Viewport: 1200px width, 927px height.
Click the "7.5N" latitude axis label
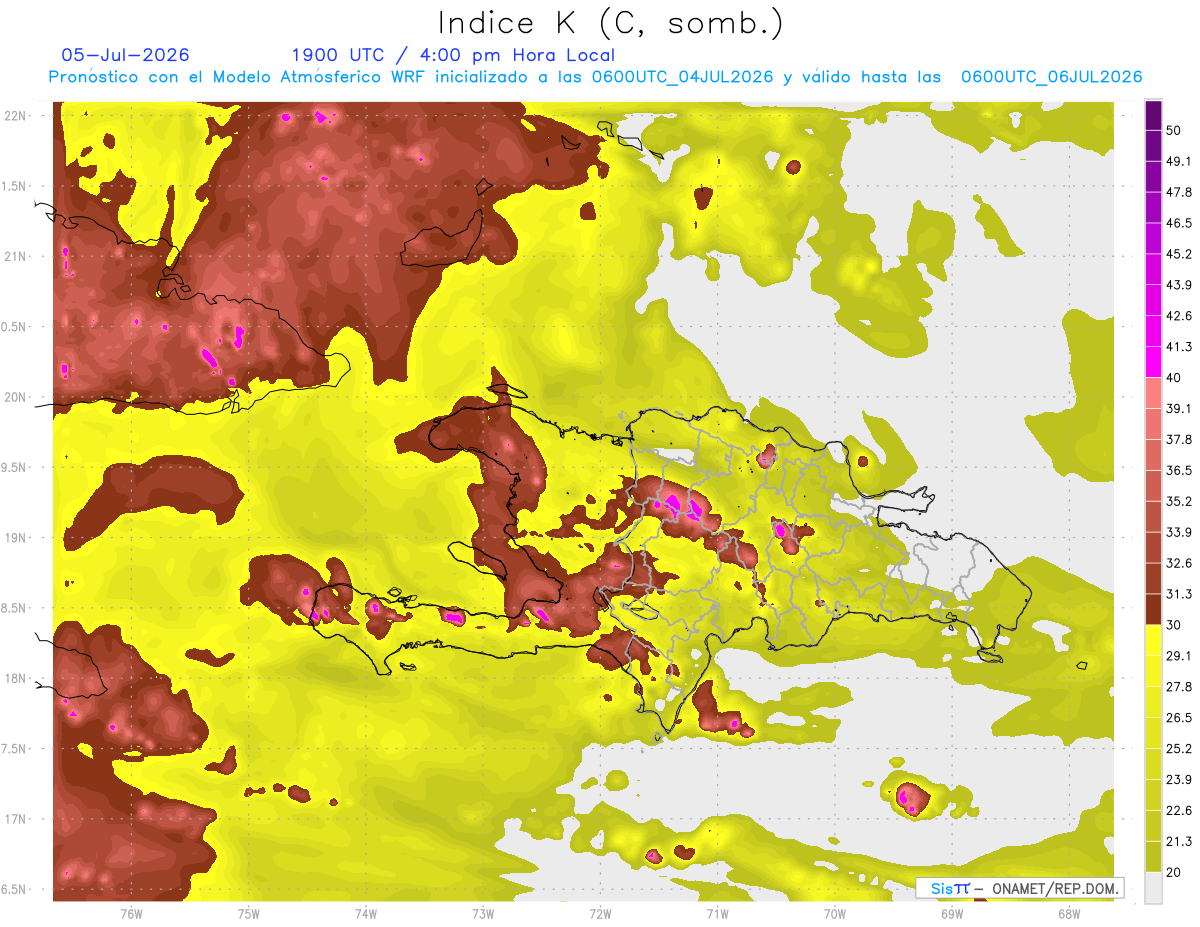(13, 749)
